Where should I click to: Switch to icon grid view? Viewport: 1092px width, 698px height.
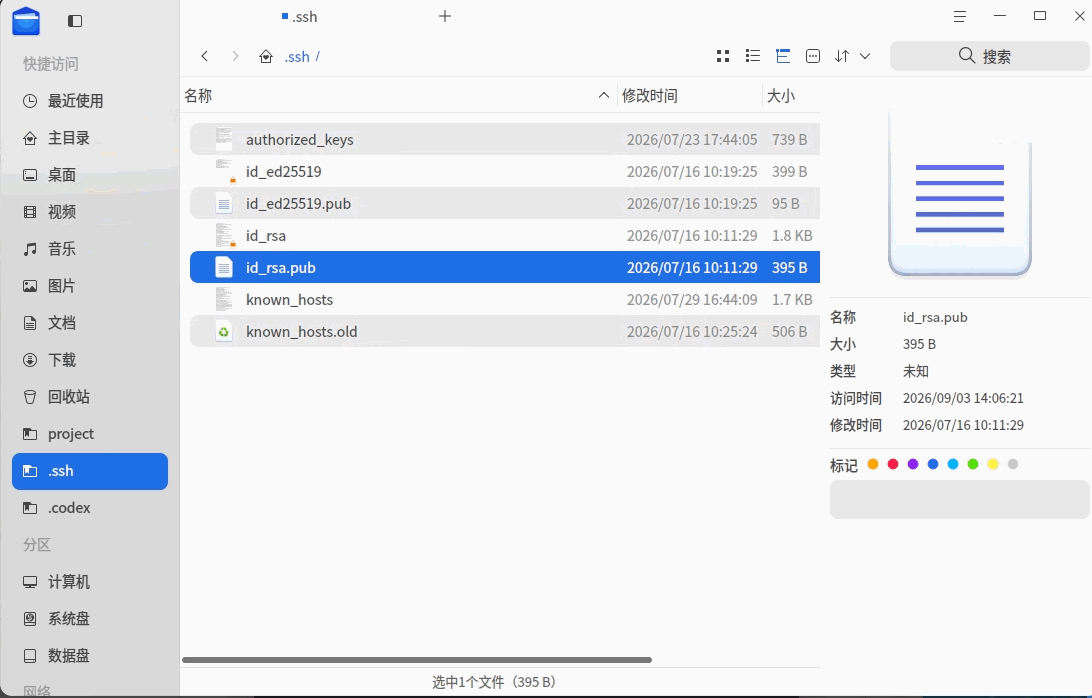point(723,56)
